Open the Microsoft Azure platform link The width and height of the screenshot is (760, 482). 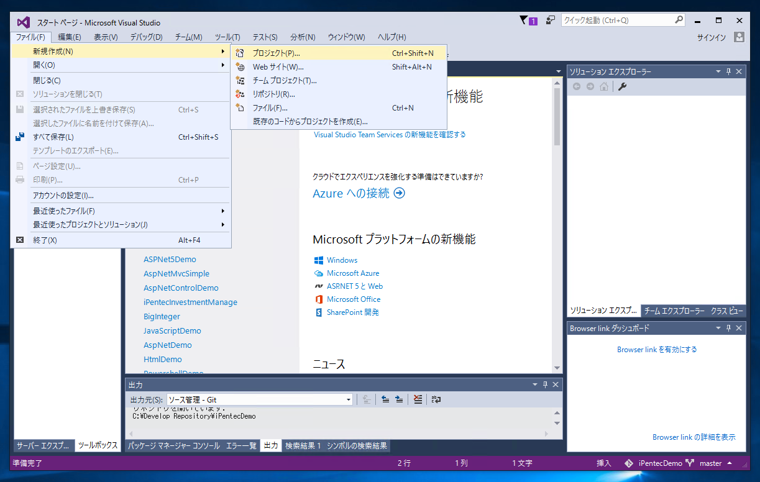pyautogui.click(x=353, y=273)
